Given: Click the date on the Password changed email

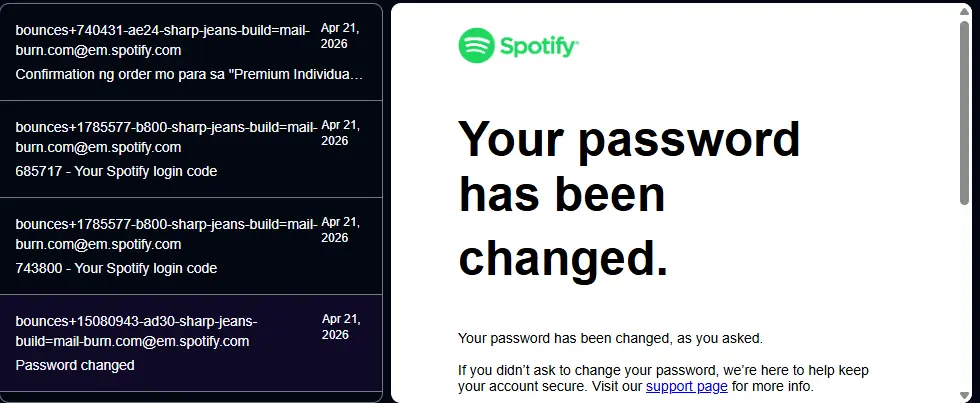Looking at the screenshot, I should pyautogui.click(x=341, y=327).
